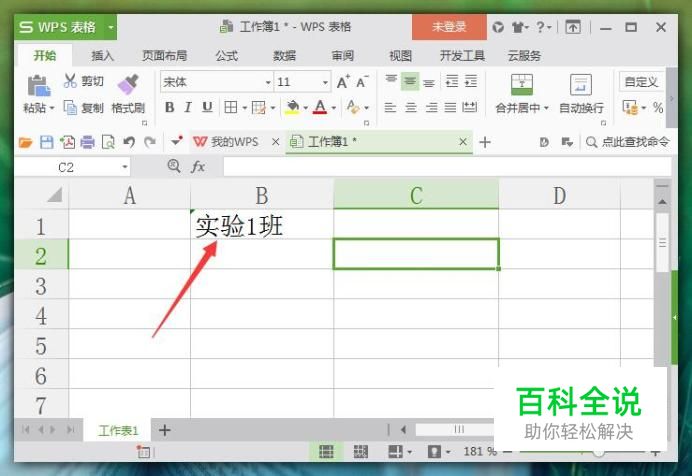Click the cell borders icon
The width and height of the screenshot is (692, 476).
231,107
